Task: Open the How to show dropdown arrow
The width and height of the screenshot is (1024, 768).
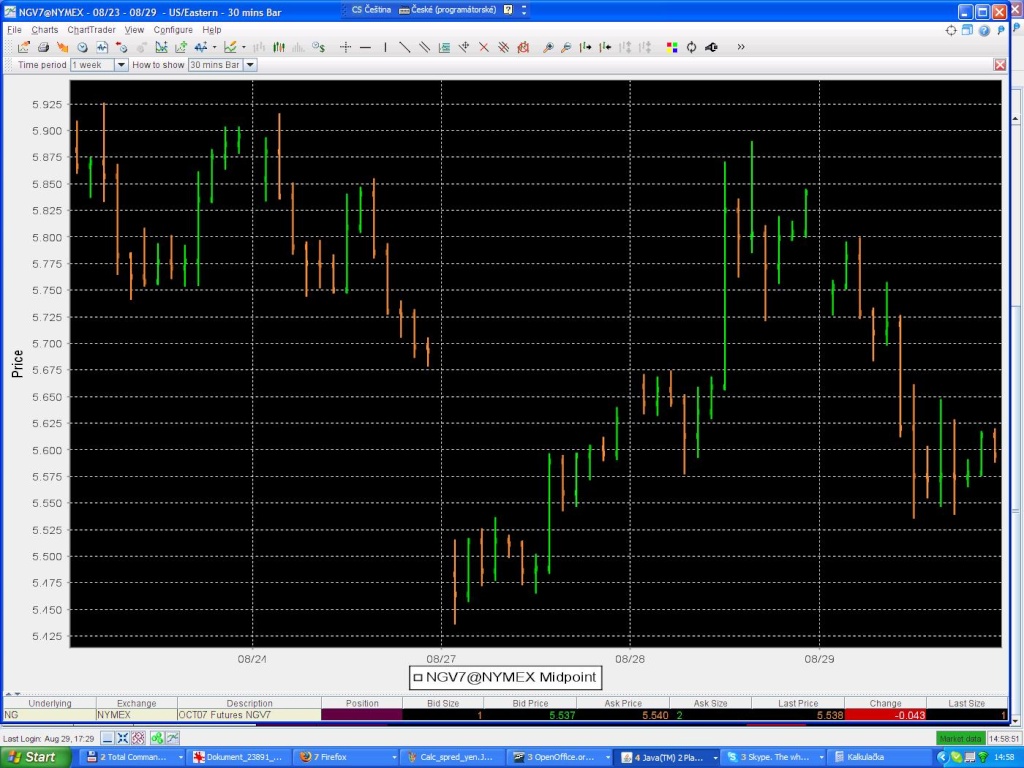Action: pyautogui.click(x=249, y=65)
